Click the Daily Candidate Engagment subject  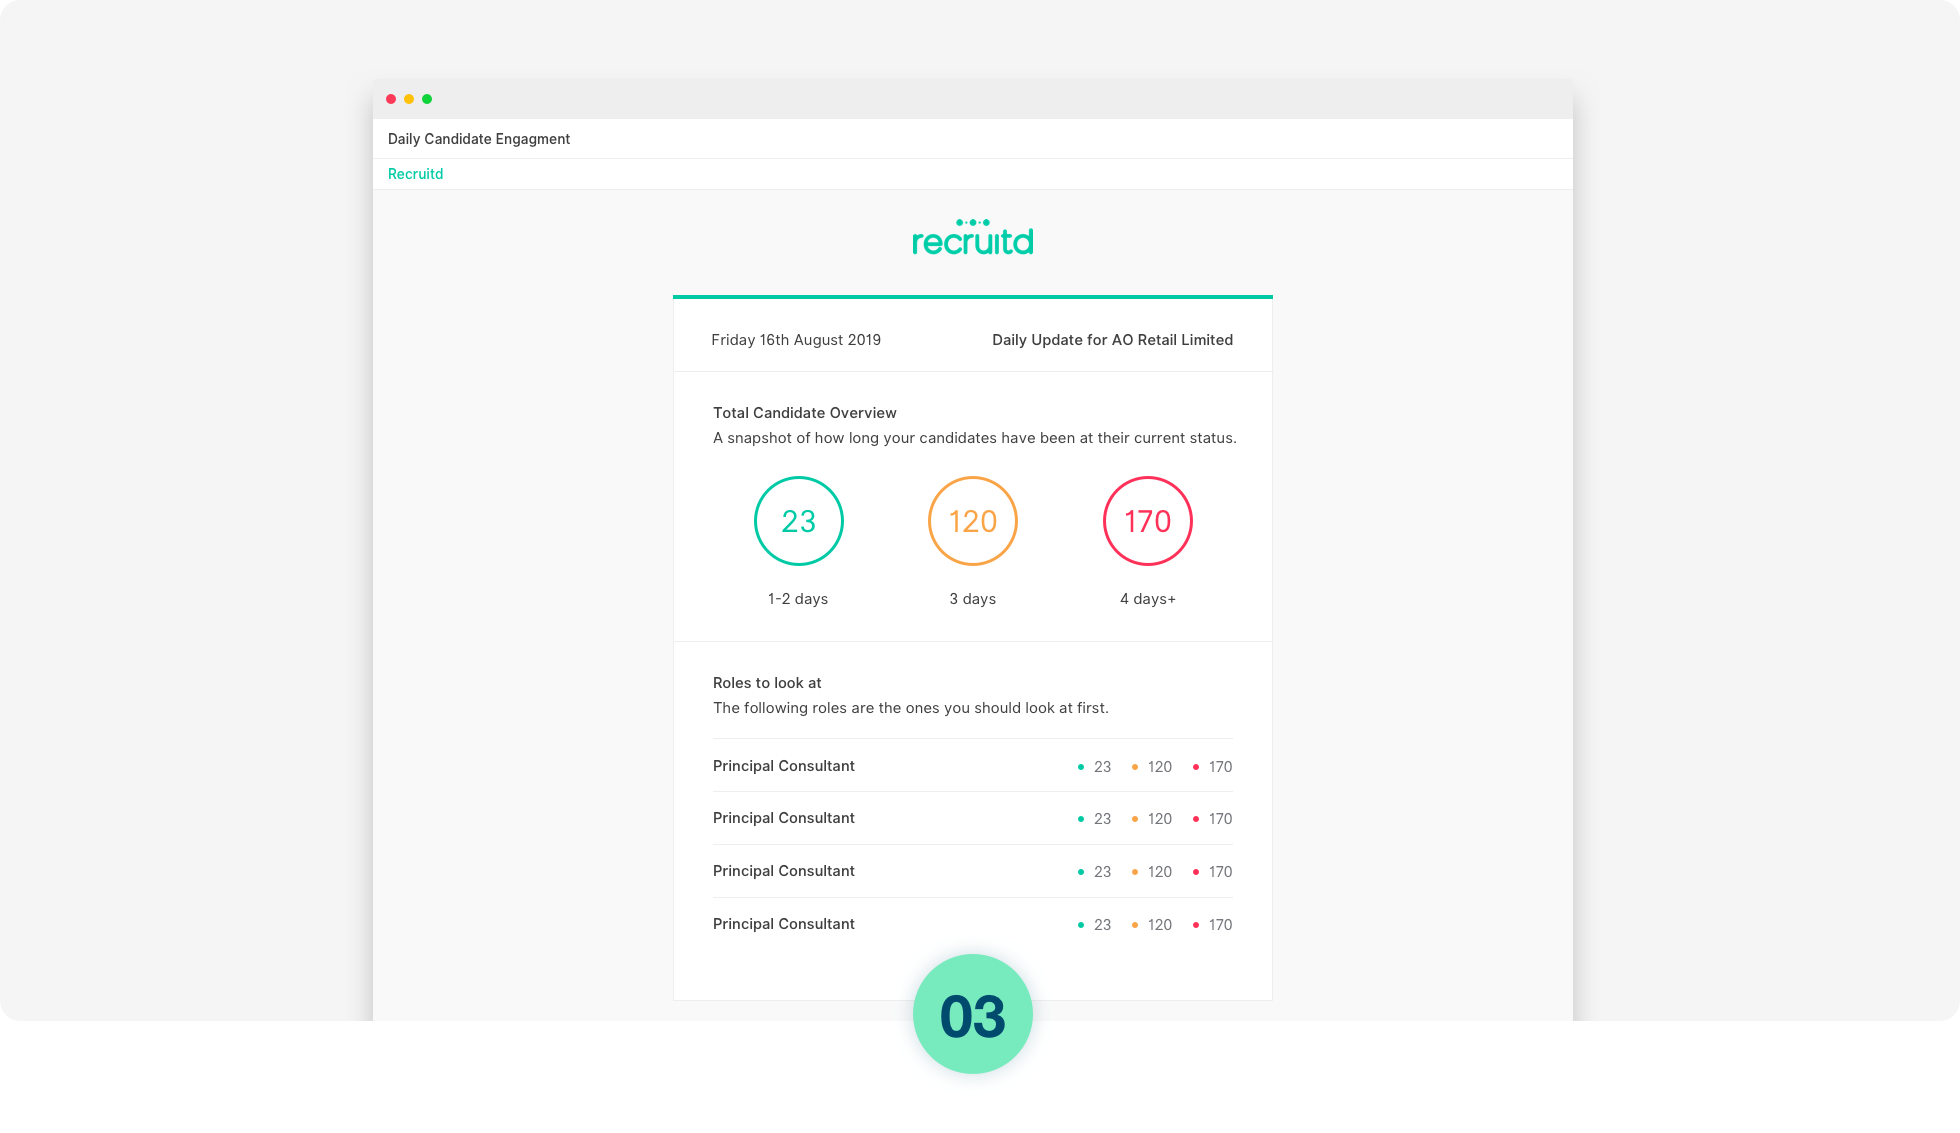click(x=478, y=139)
